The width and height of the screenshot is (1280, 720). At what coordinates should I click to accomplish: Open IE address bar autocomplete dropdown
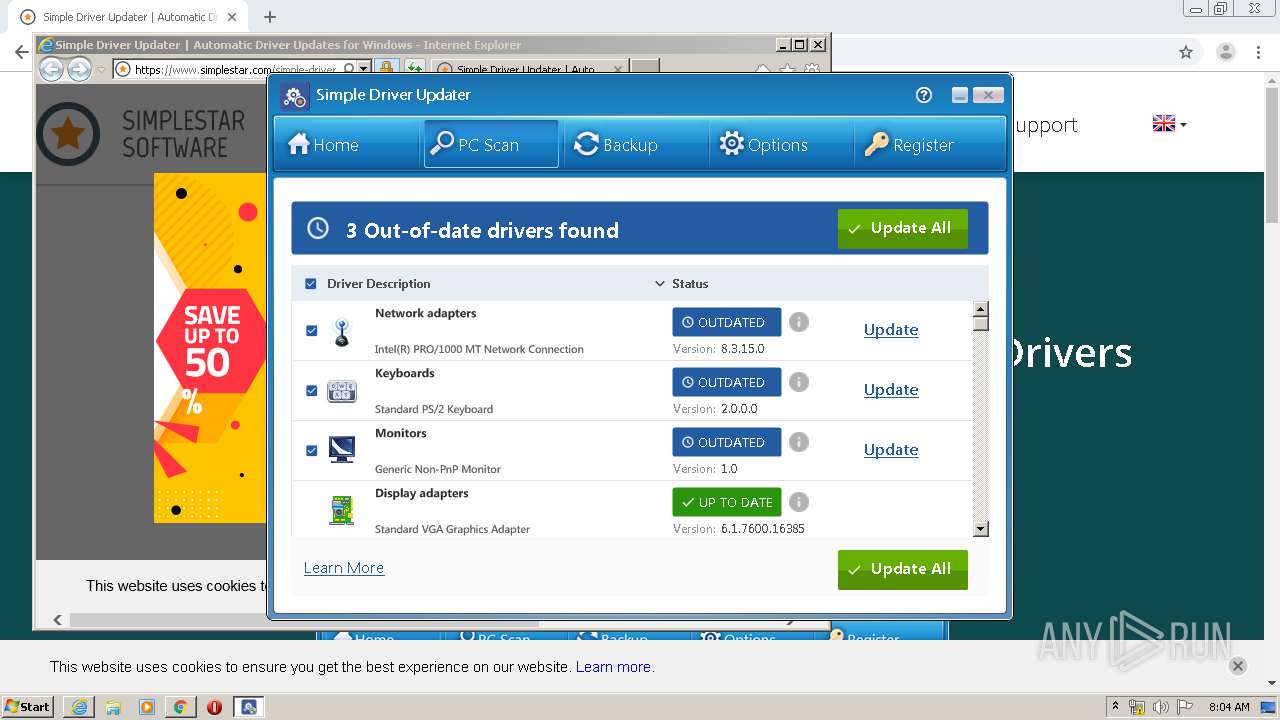click(364, 69)
